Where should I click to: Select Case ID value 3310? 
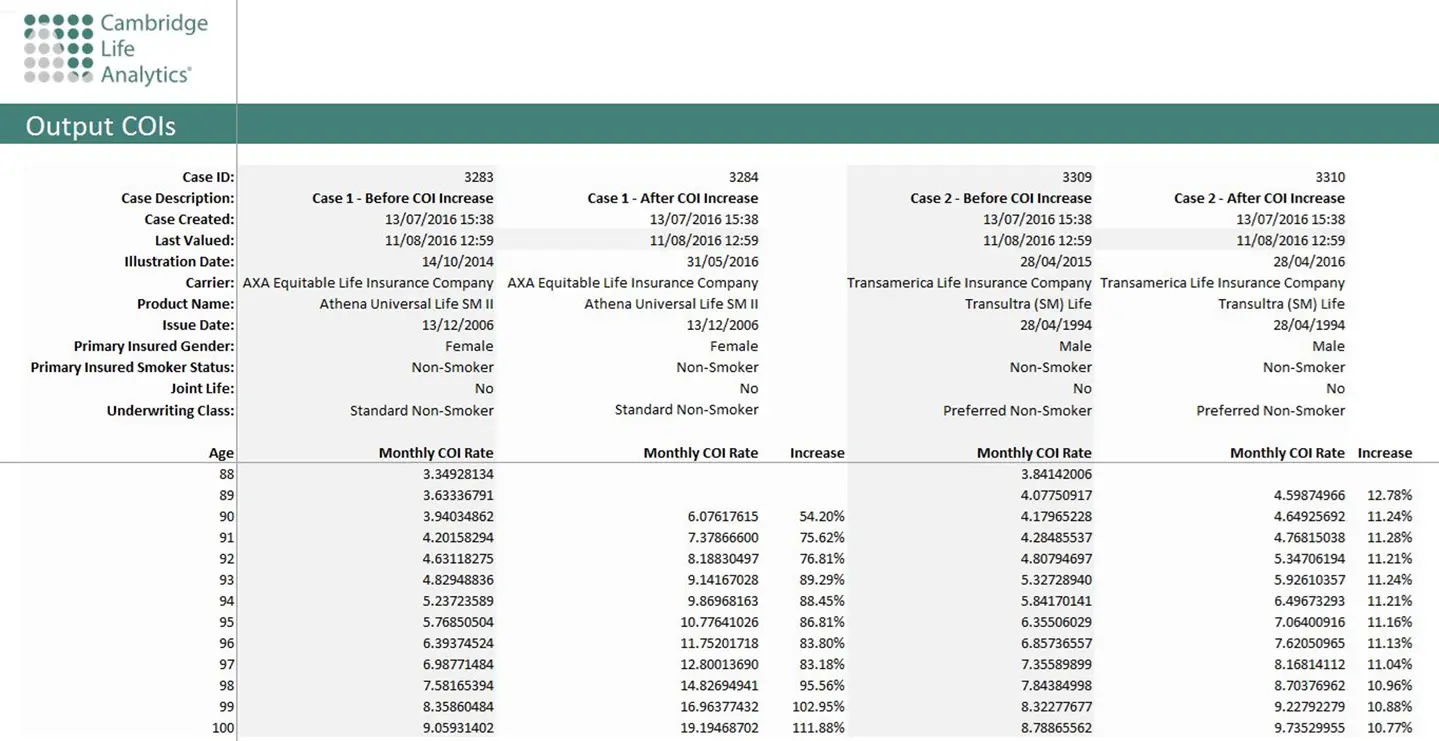click(x=1330, y=177)
